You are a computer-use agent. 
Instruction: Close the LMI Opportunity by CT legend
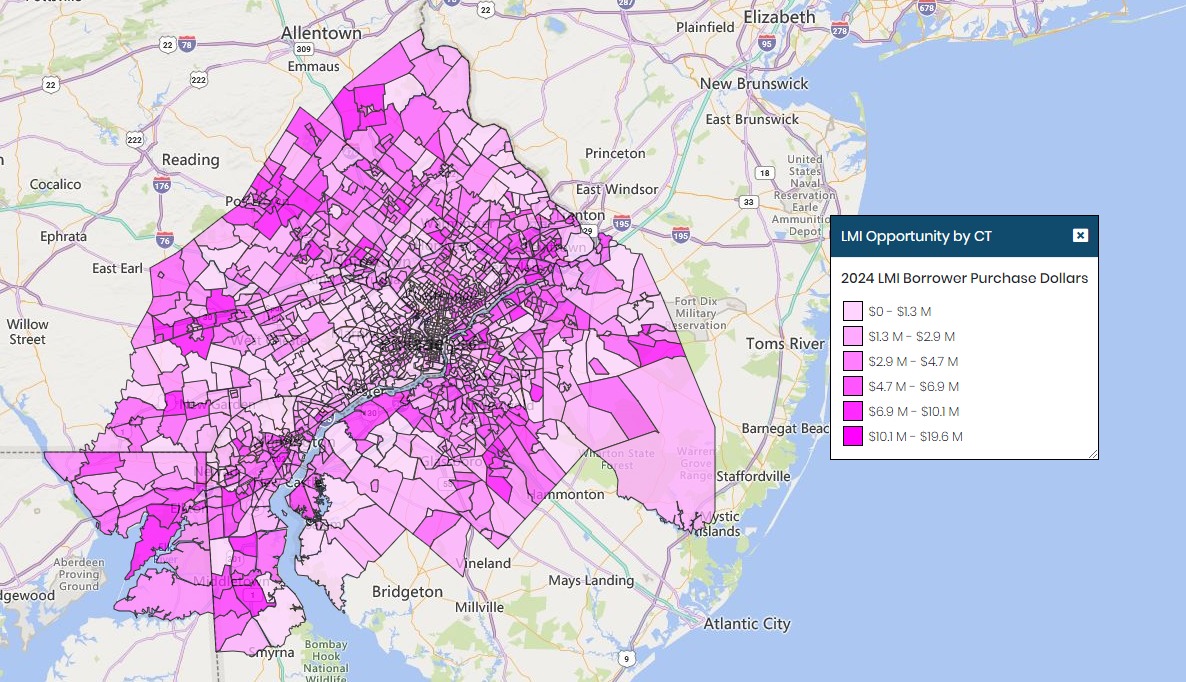[1080, 235]
